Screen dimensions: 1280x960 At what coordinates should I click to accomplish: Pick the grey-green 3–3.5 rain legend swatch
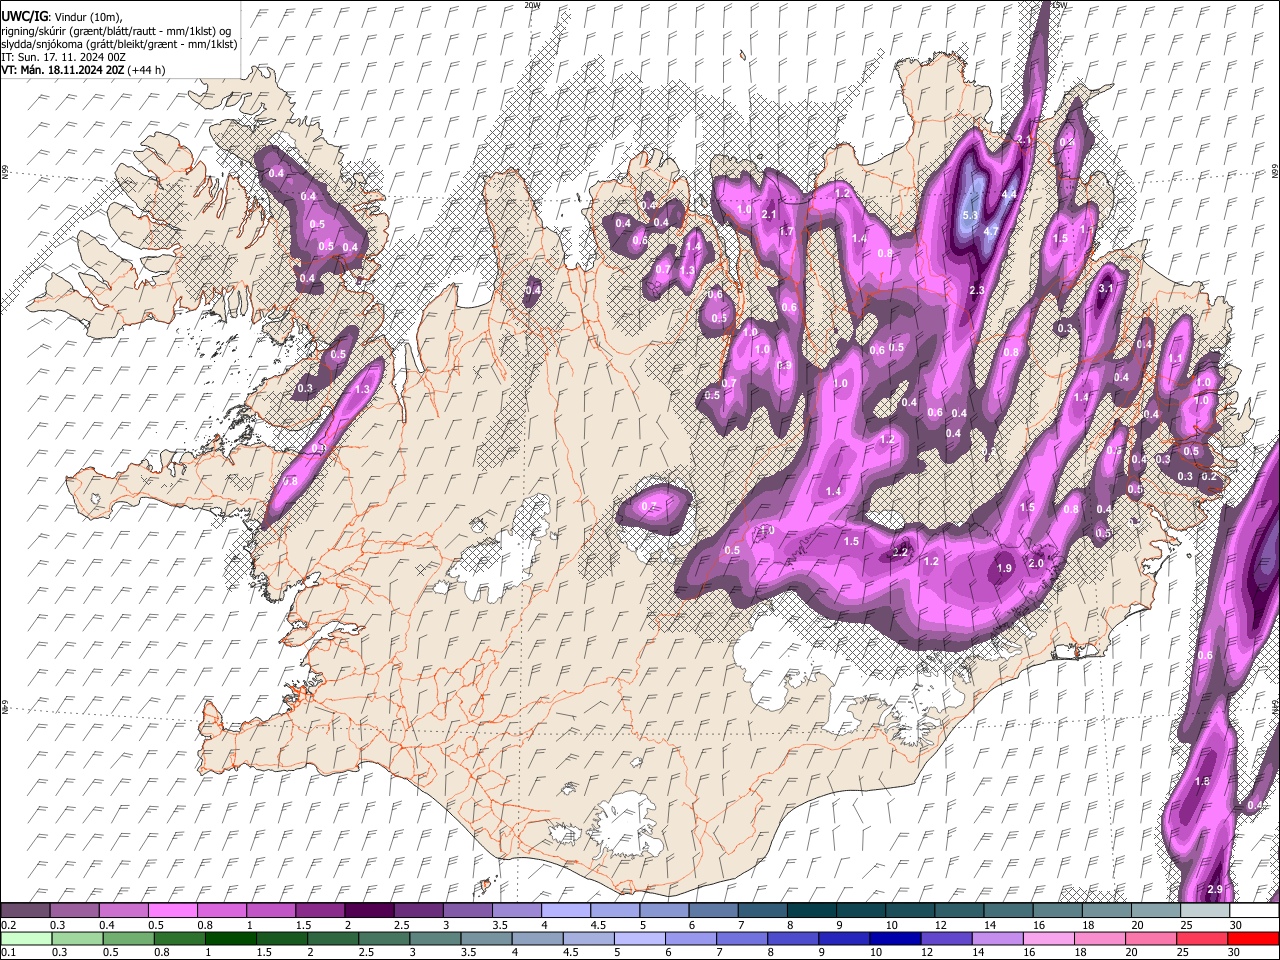(x=434, y=938)
